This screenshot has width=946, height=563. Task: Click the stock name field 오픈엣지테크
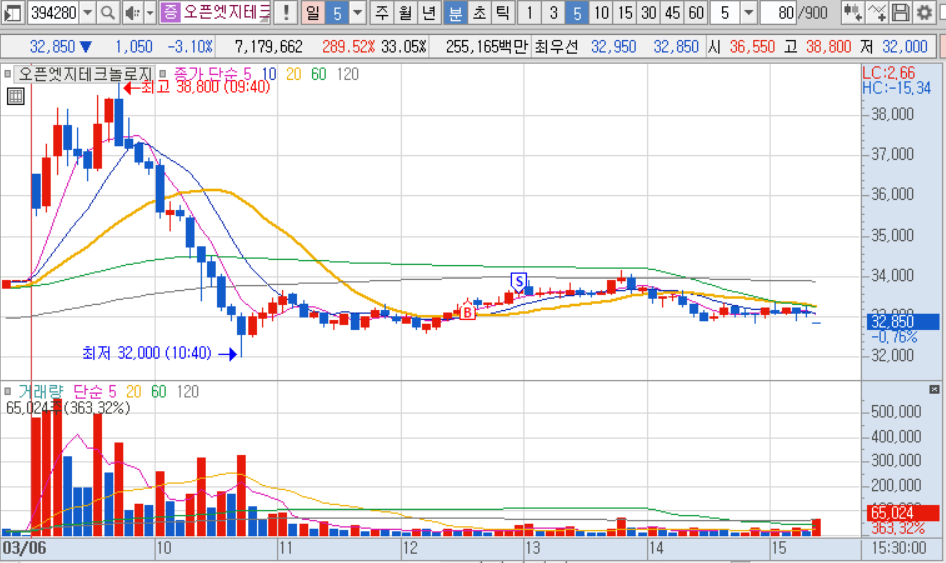tap(226, 12)
